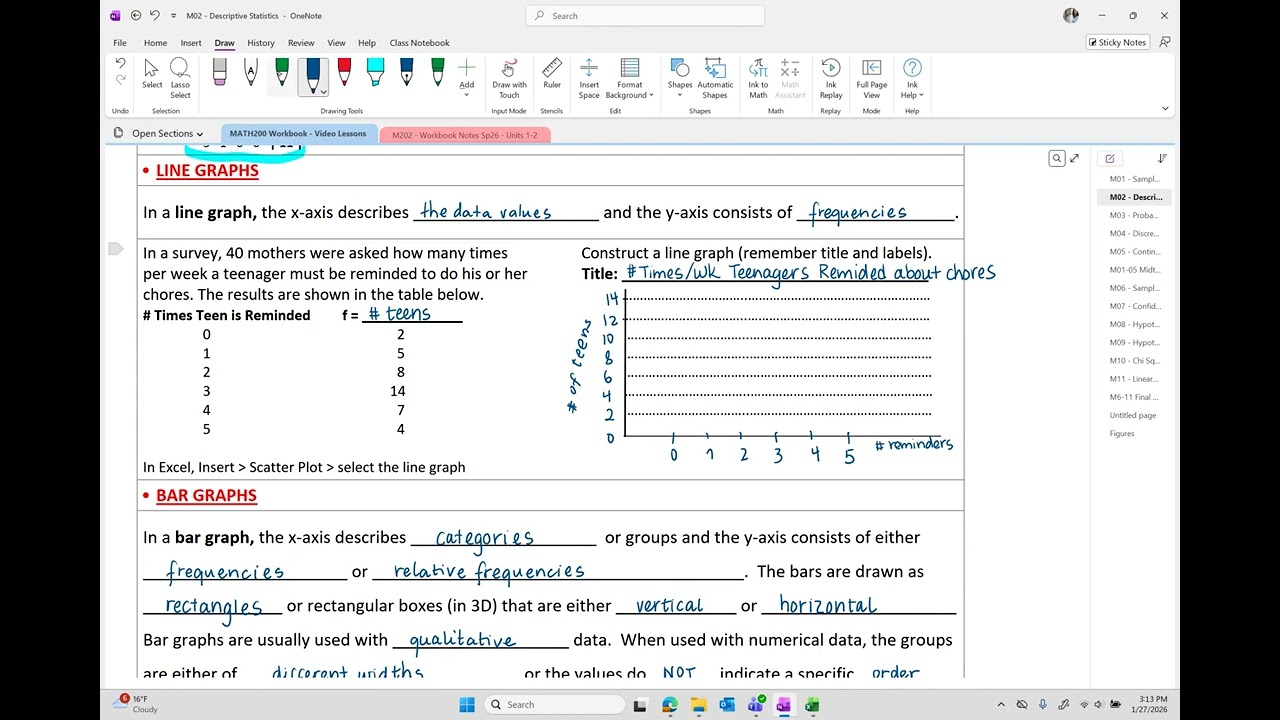Show hidden system tray icons
1280x720 pixels.
1001,704
